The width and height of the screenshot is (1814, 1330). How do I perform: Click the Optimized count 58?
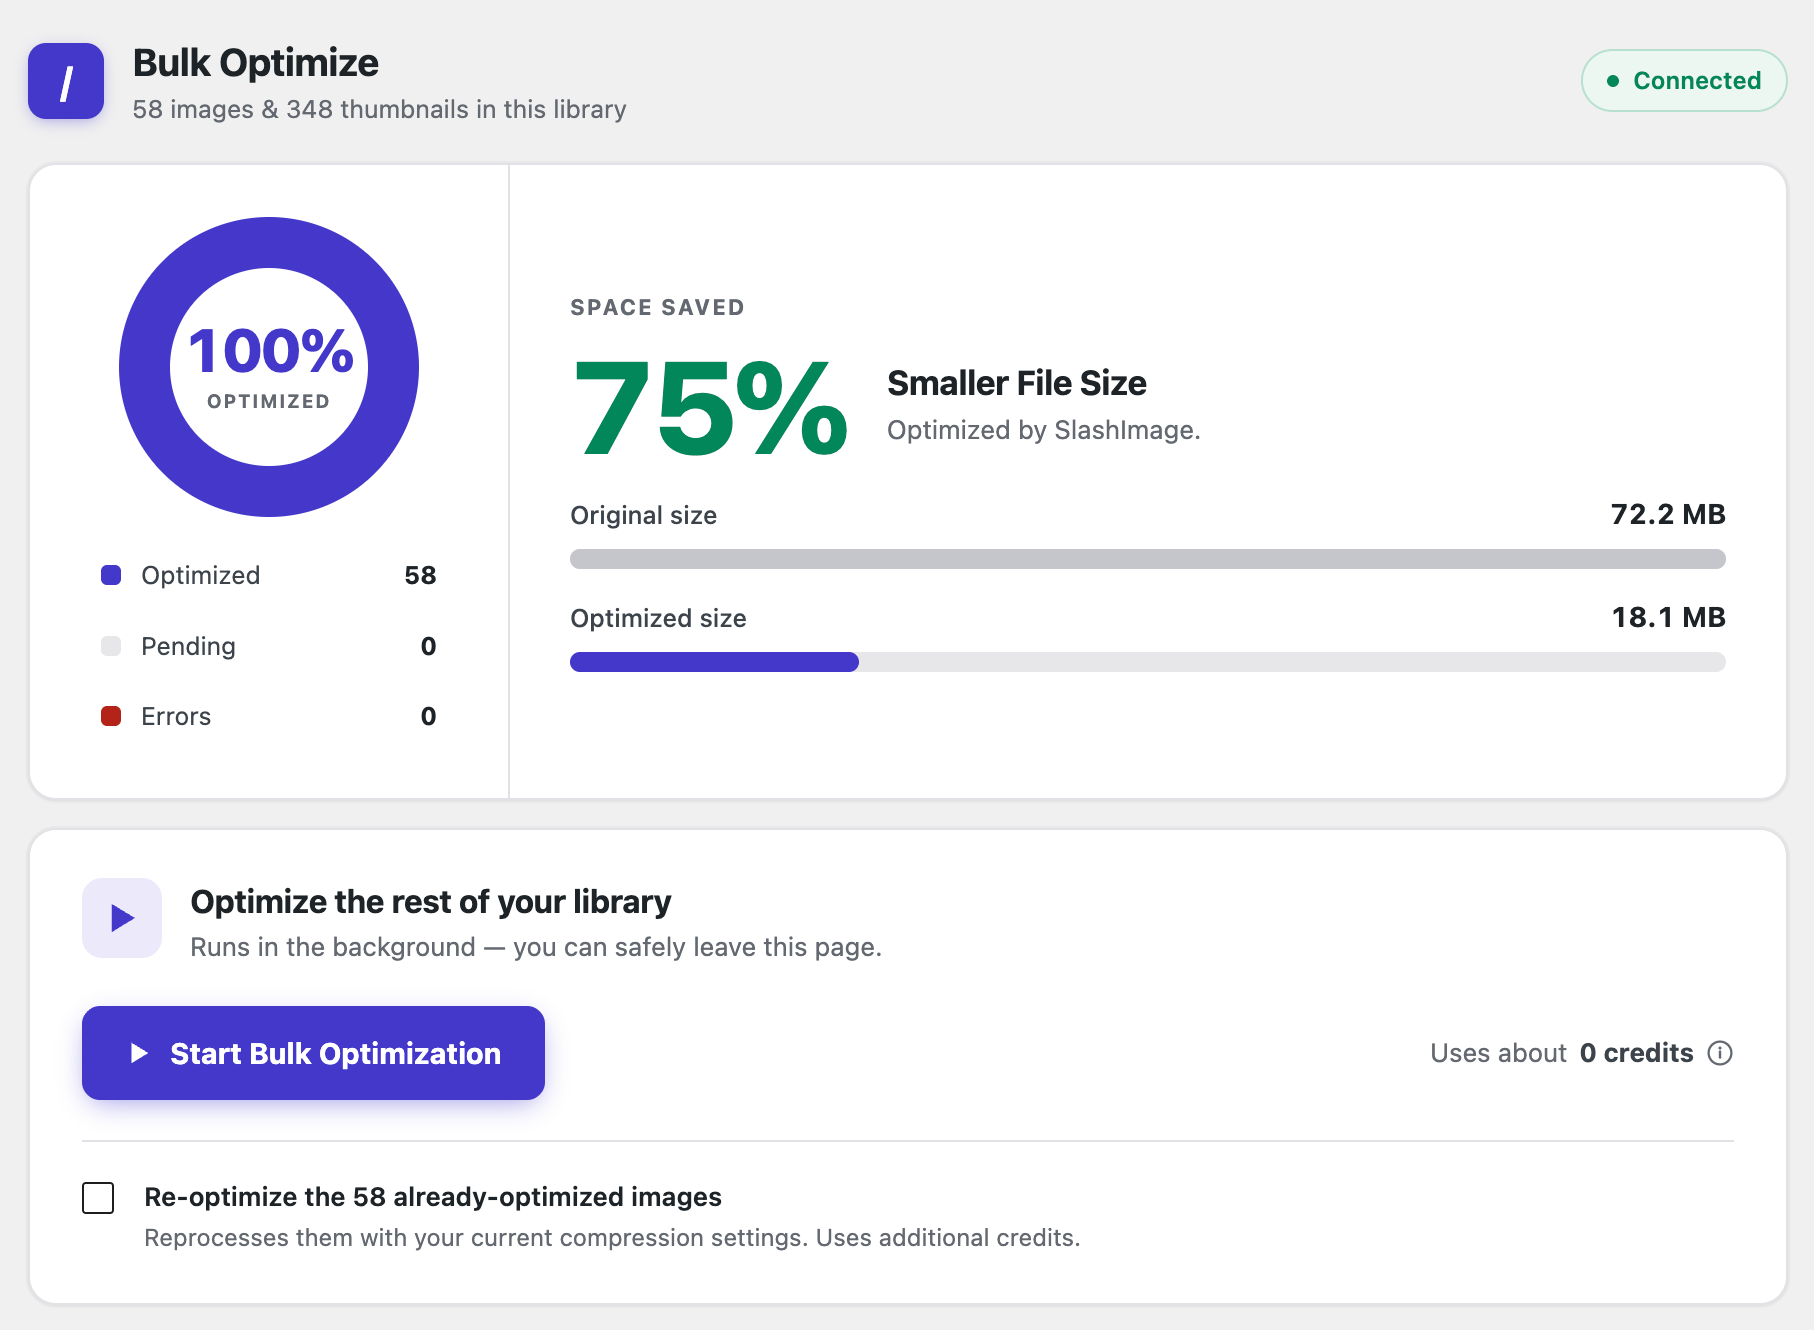pos(420,575)
